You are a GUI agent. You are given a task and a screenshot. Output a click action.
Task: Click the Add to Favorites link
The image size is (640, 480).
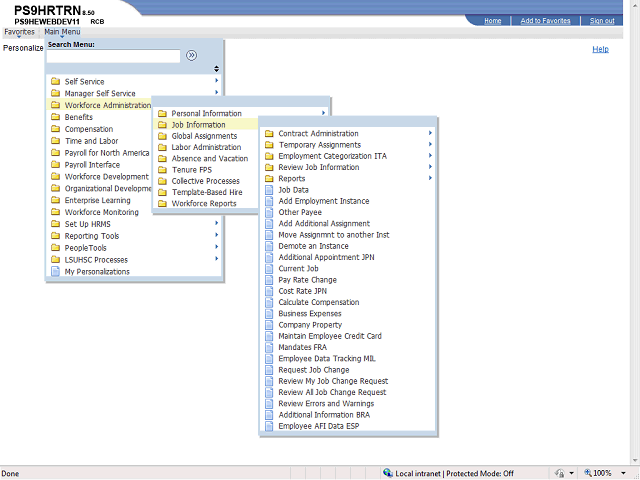coord(545,21)
